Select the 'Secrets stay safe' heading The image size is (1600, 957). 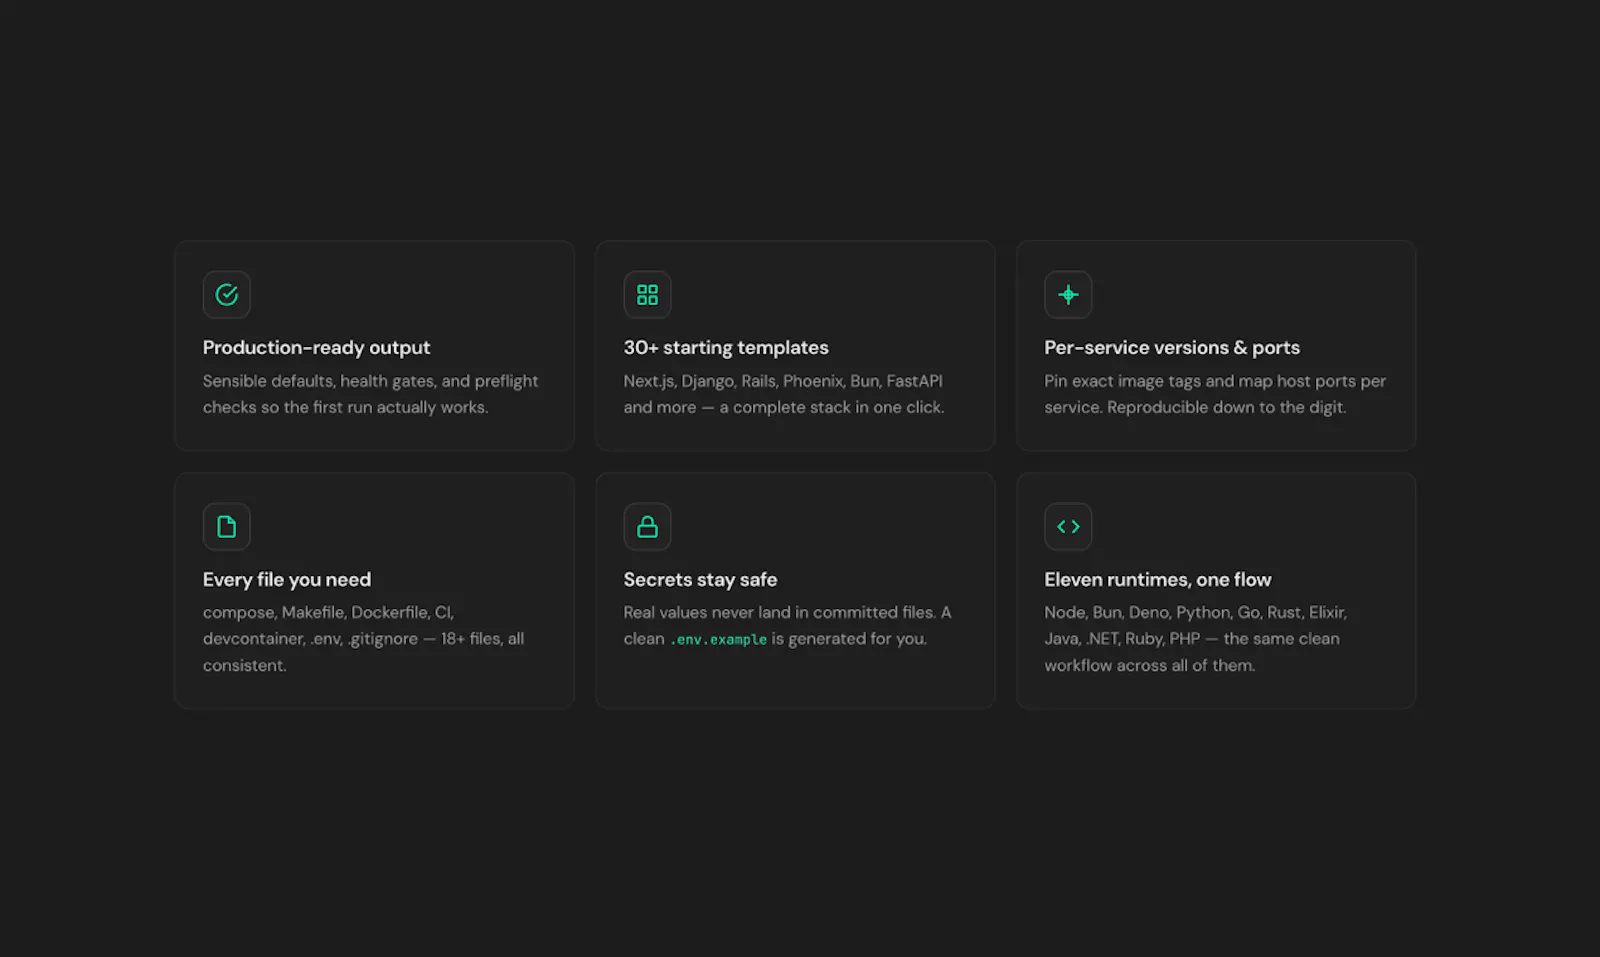700,580
